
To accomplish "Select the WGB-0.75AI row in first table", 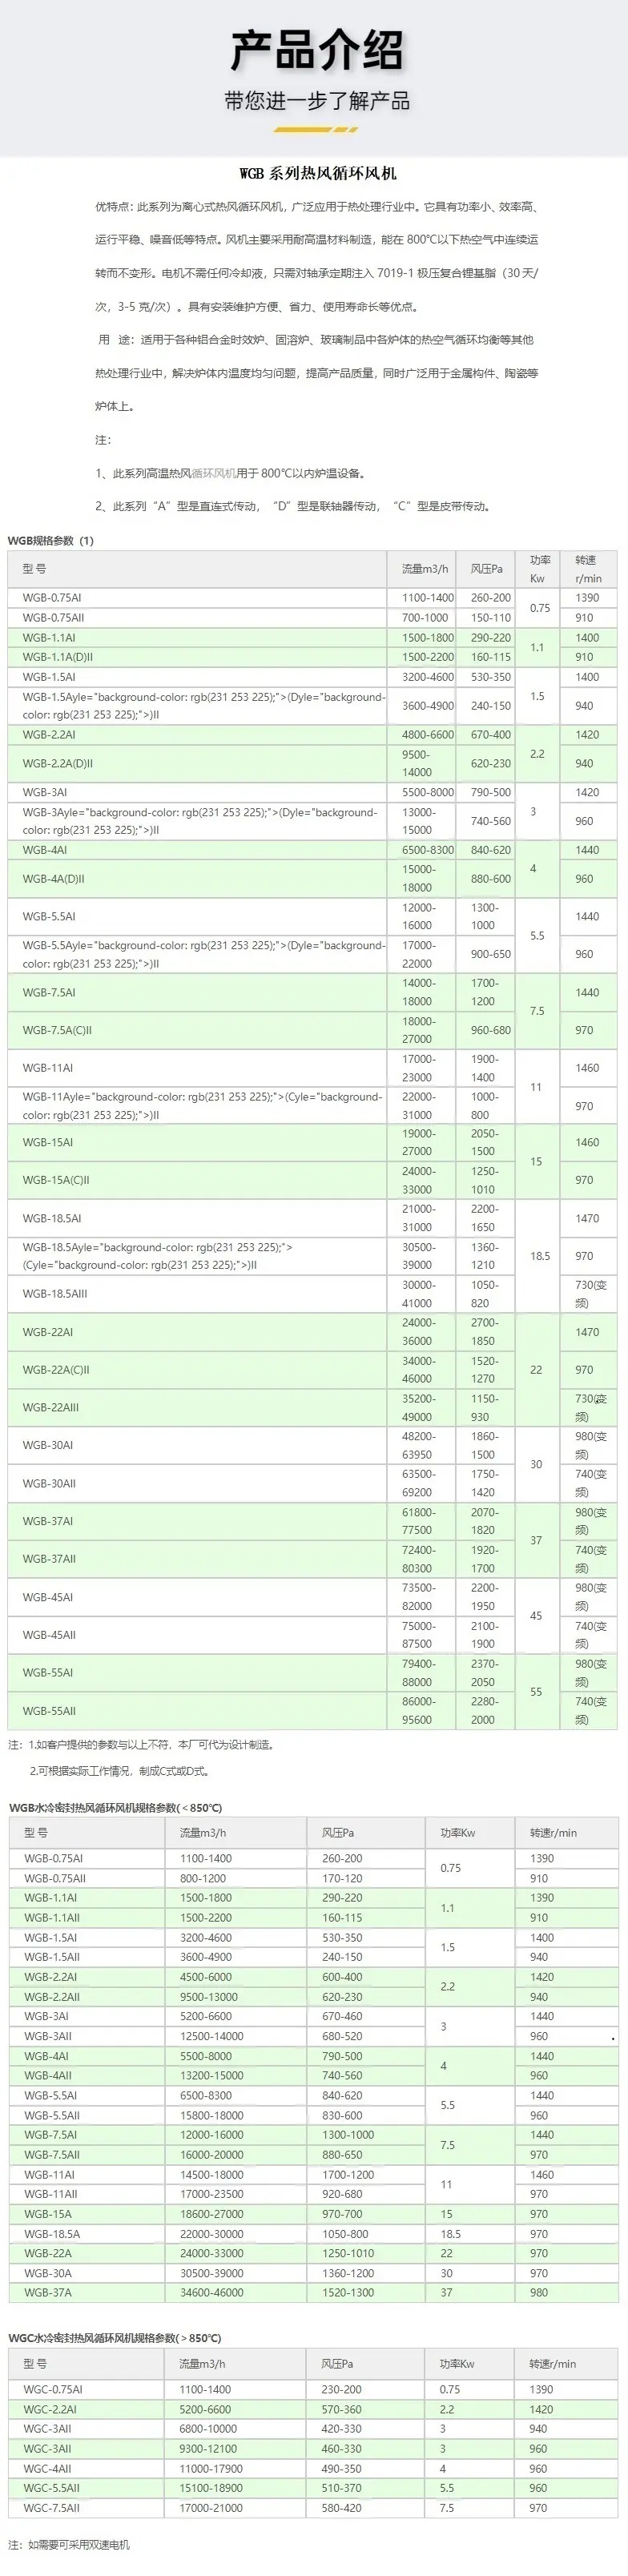I will [312, 598].
